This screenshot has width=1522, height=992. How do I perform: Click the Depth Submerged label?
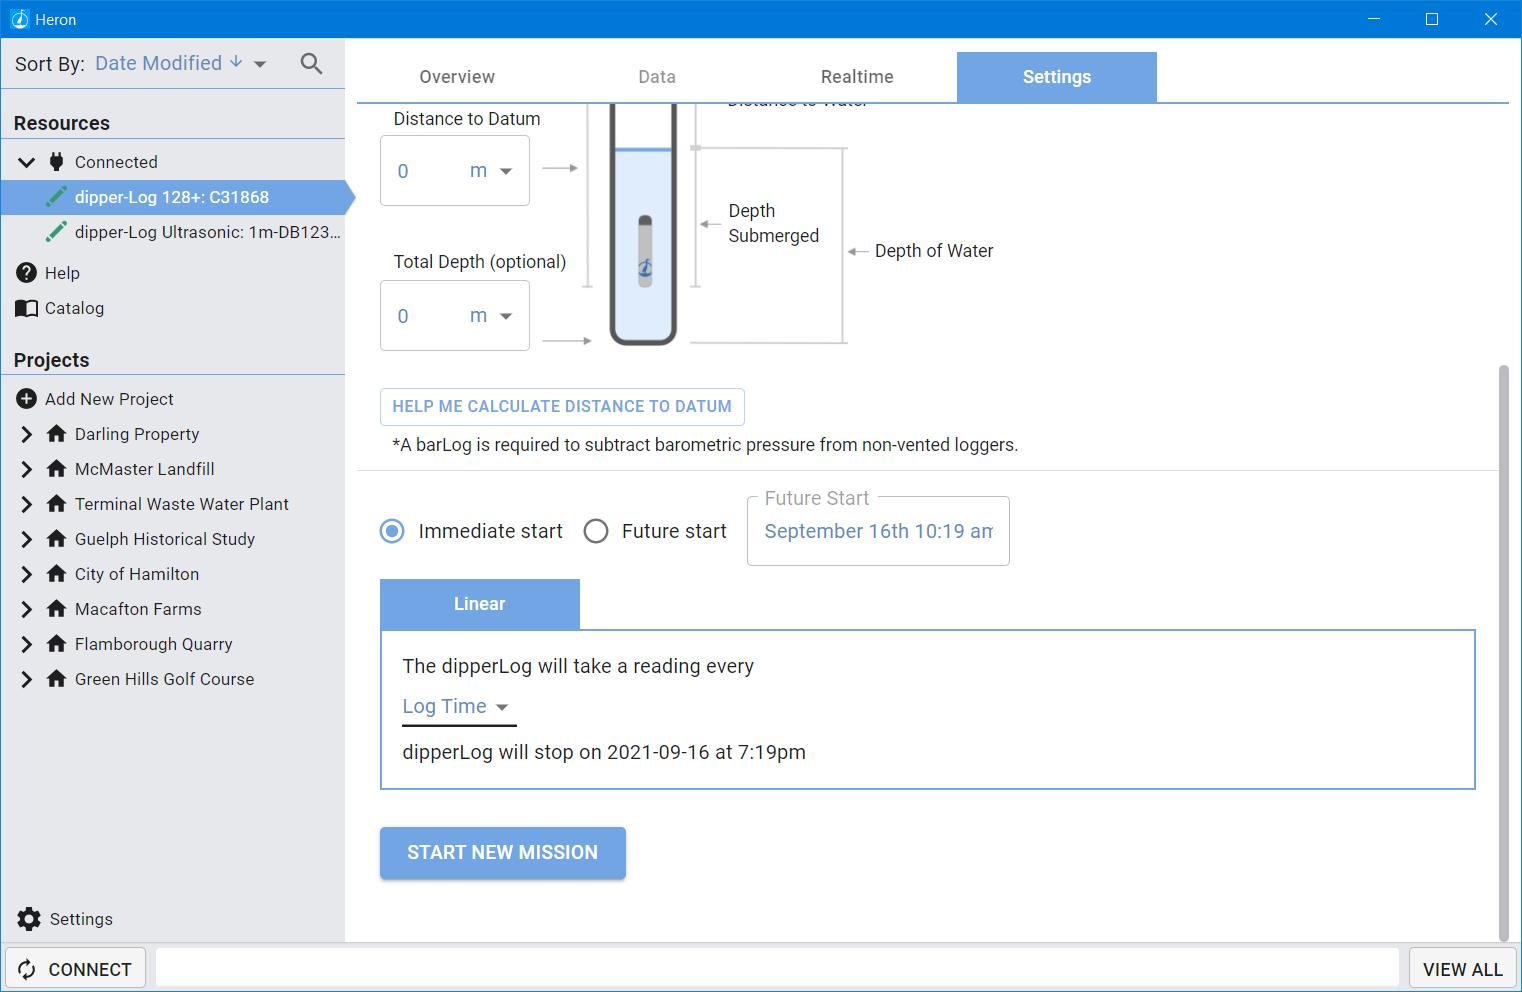click(x=773, y=223)
